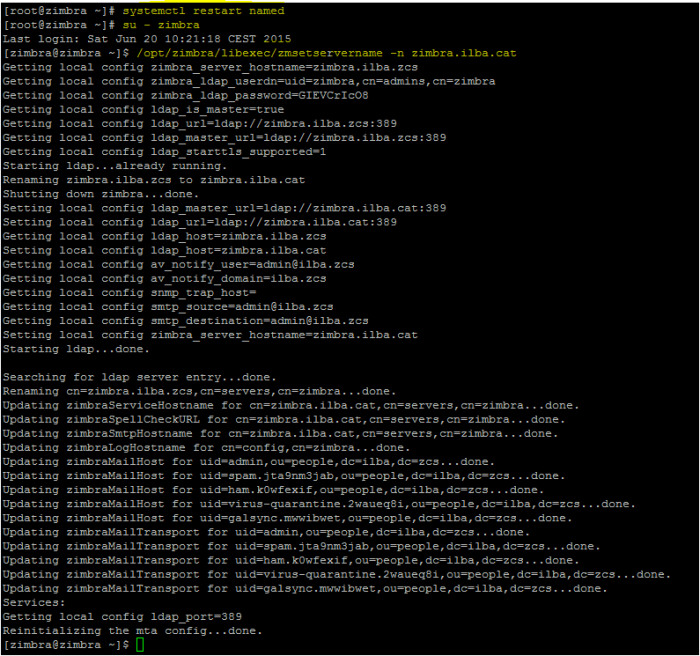Screen dimensions: 700x656
Task: Click the 'smtp_destination=admin@ilba.zcs' line
Action: click(x=186, y=321)
